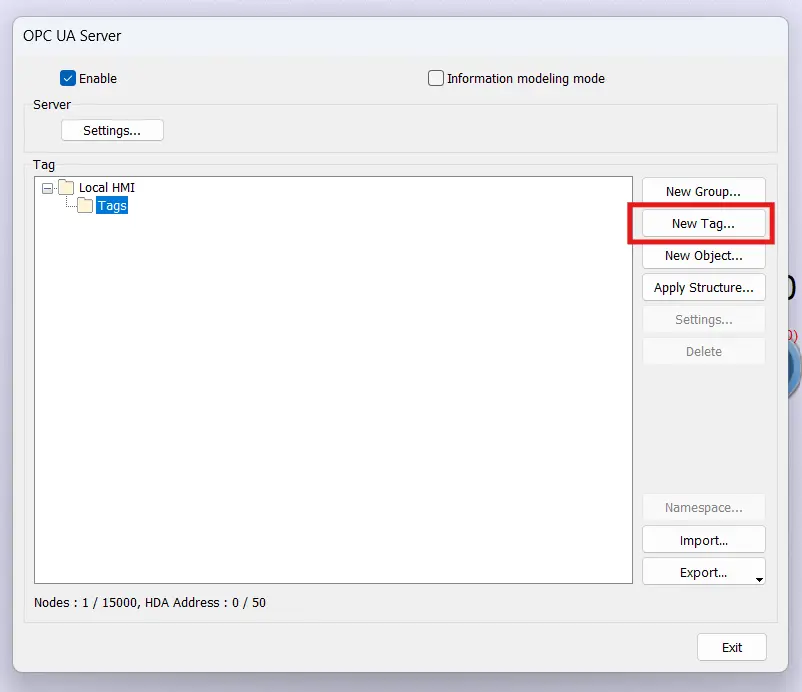Enable Information modeling mode
The height and width of the screenshot is (692, 802).
click(437, 78)
